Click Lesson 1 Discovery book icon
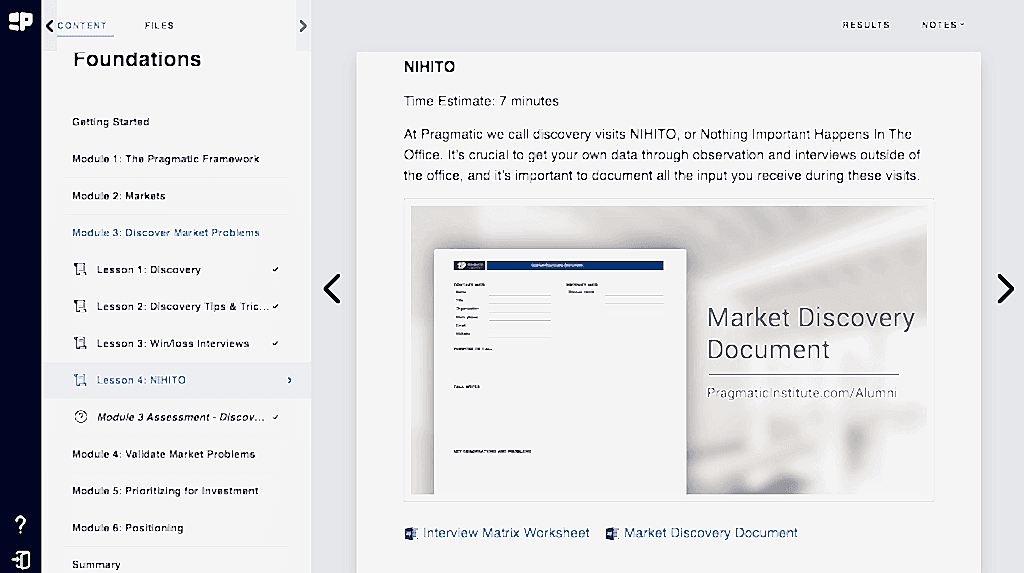The height and width of the screenshot is (573, 1024). (80, 269)
